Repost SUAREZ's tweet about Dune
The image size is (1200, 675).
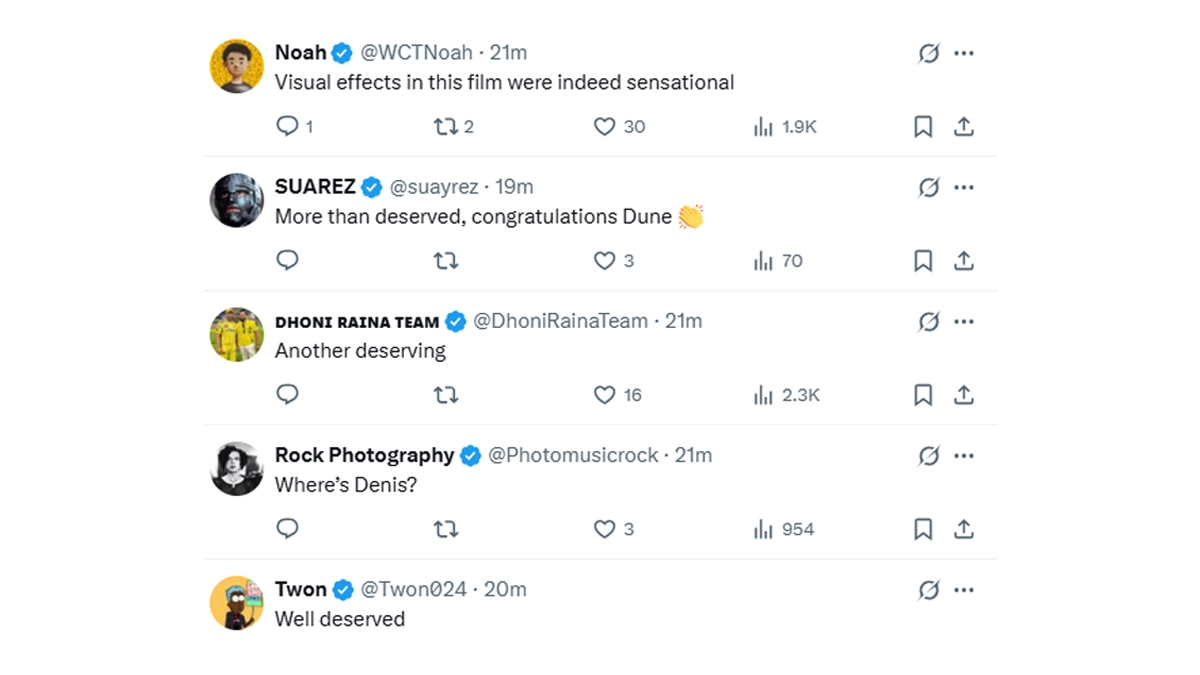445,261
